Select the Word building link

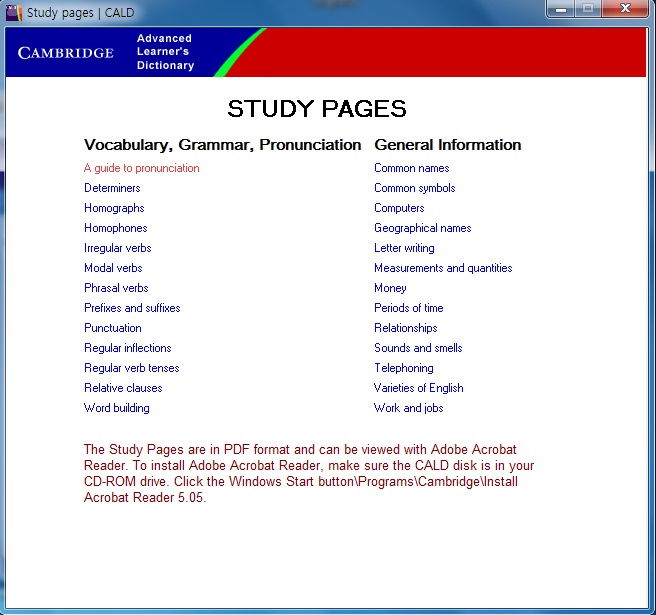pos(117,408)
